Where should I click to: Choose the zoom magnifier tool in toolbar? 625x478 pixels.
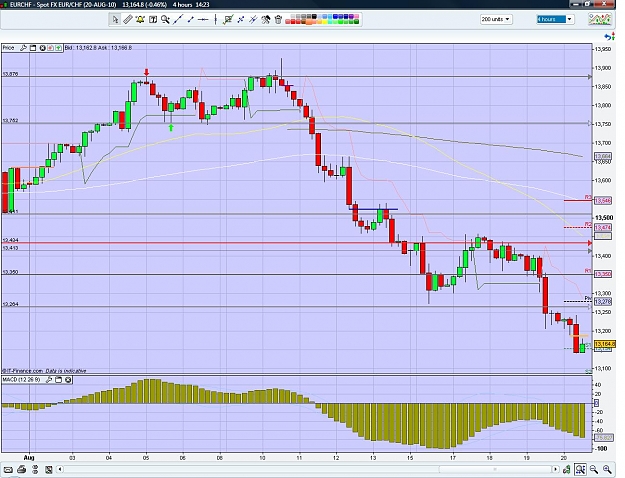click(165, 19)
